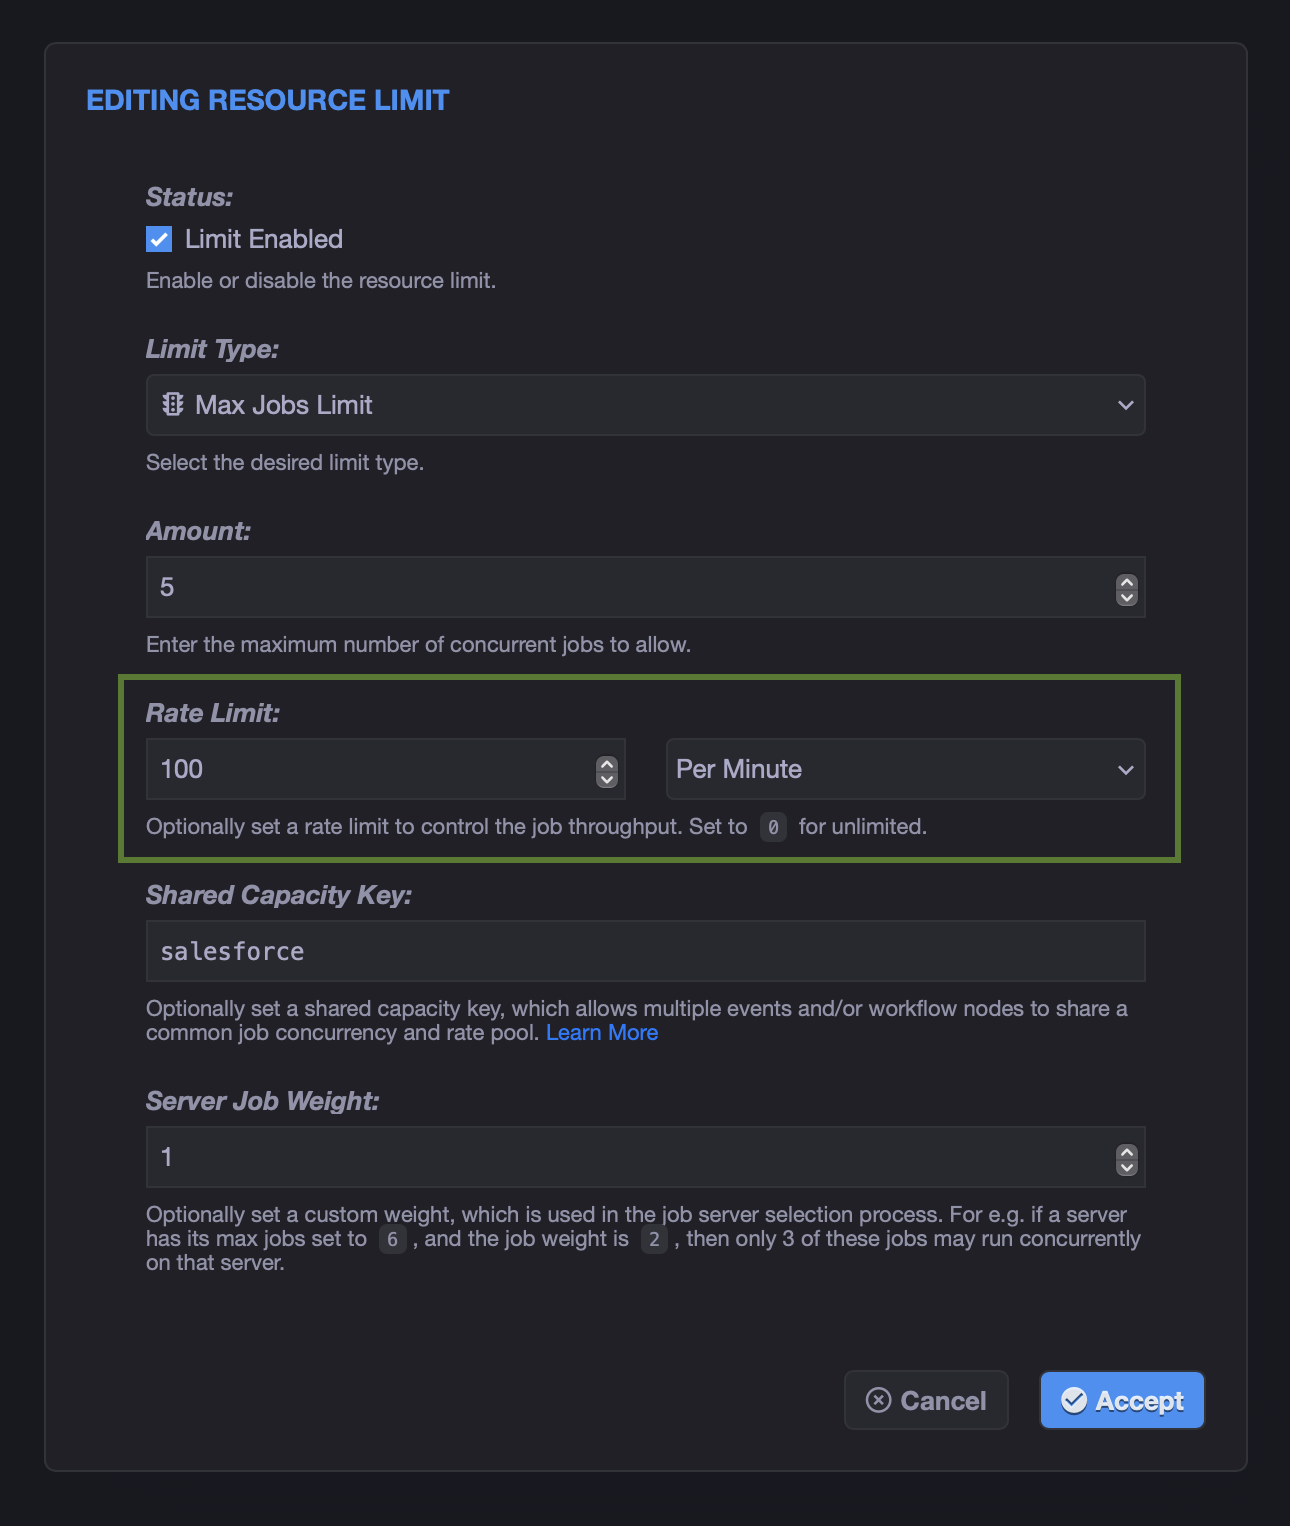Screen dimensions: 1290x1526
Task: Click the Rate Limit label
Action: tap(213, 713)
